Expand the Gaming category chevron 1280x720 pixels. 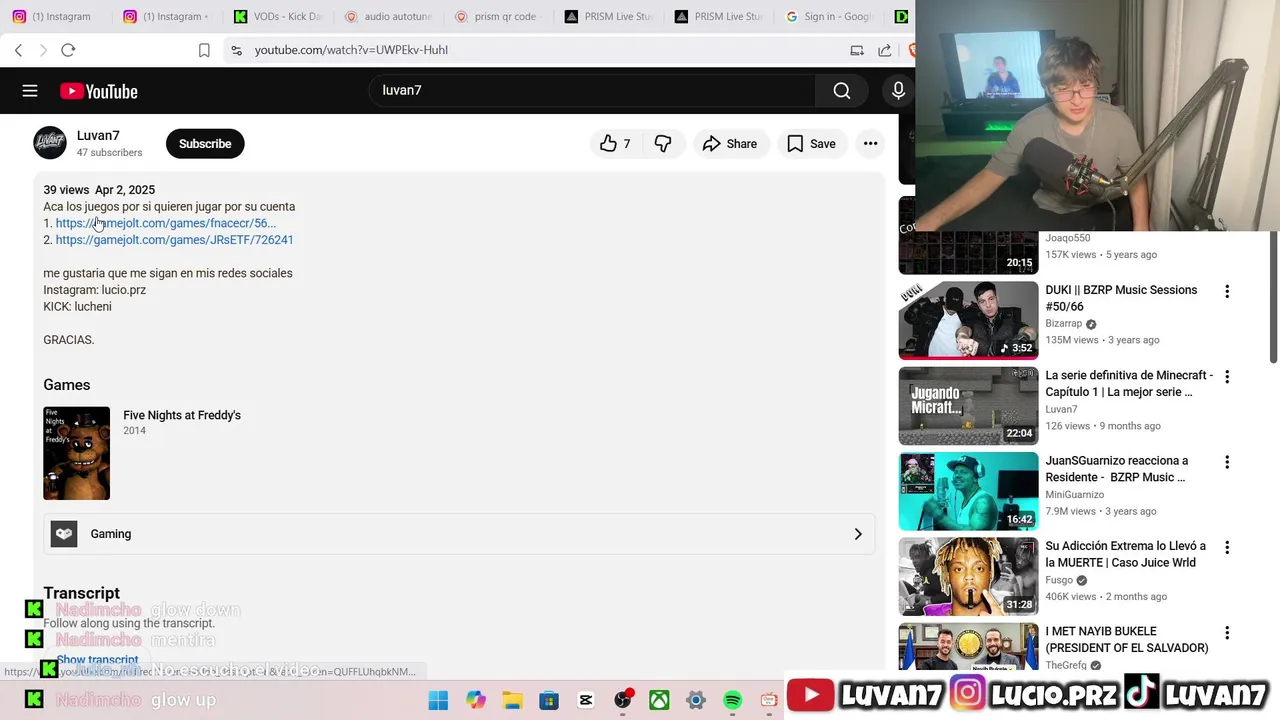858,534
